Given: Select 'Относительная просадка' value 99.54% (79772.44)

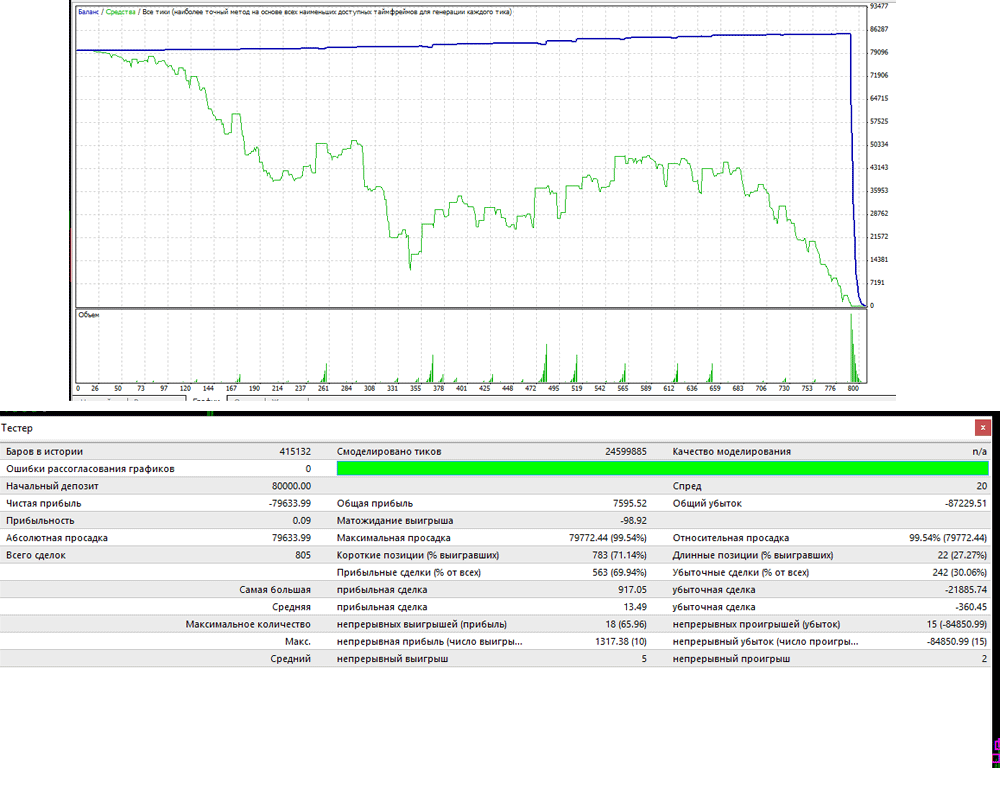Looking at the screenshot, I should [948, 538].
